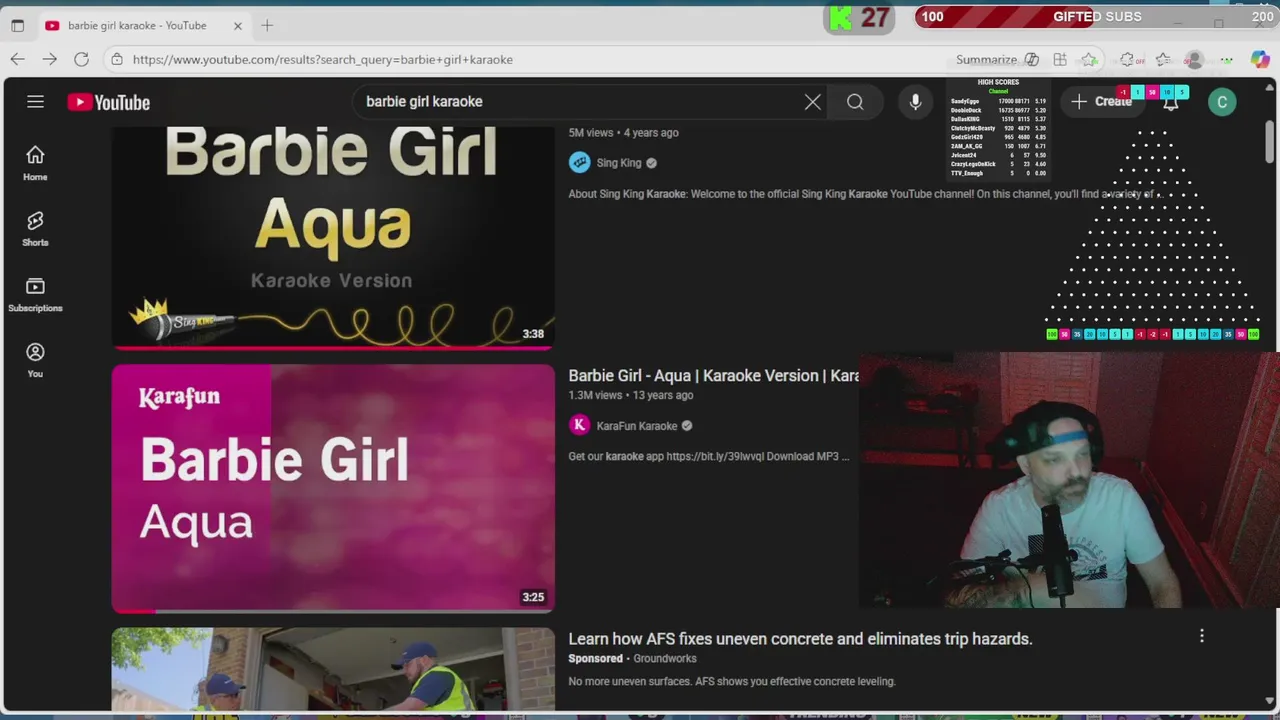Click the KaraFun video description snippet

(708, 456)
